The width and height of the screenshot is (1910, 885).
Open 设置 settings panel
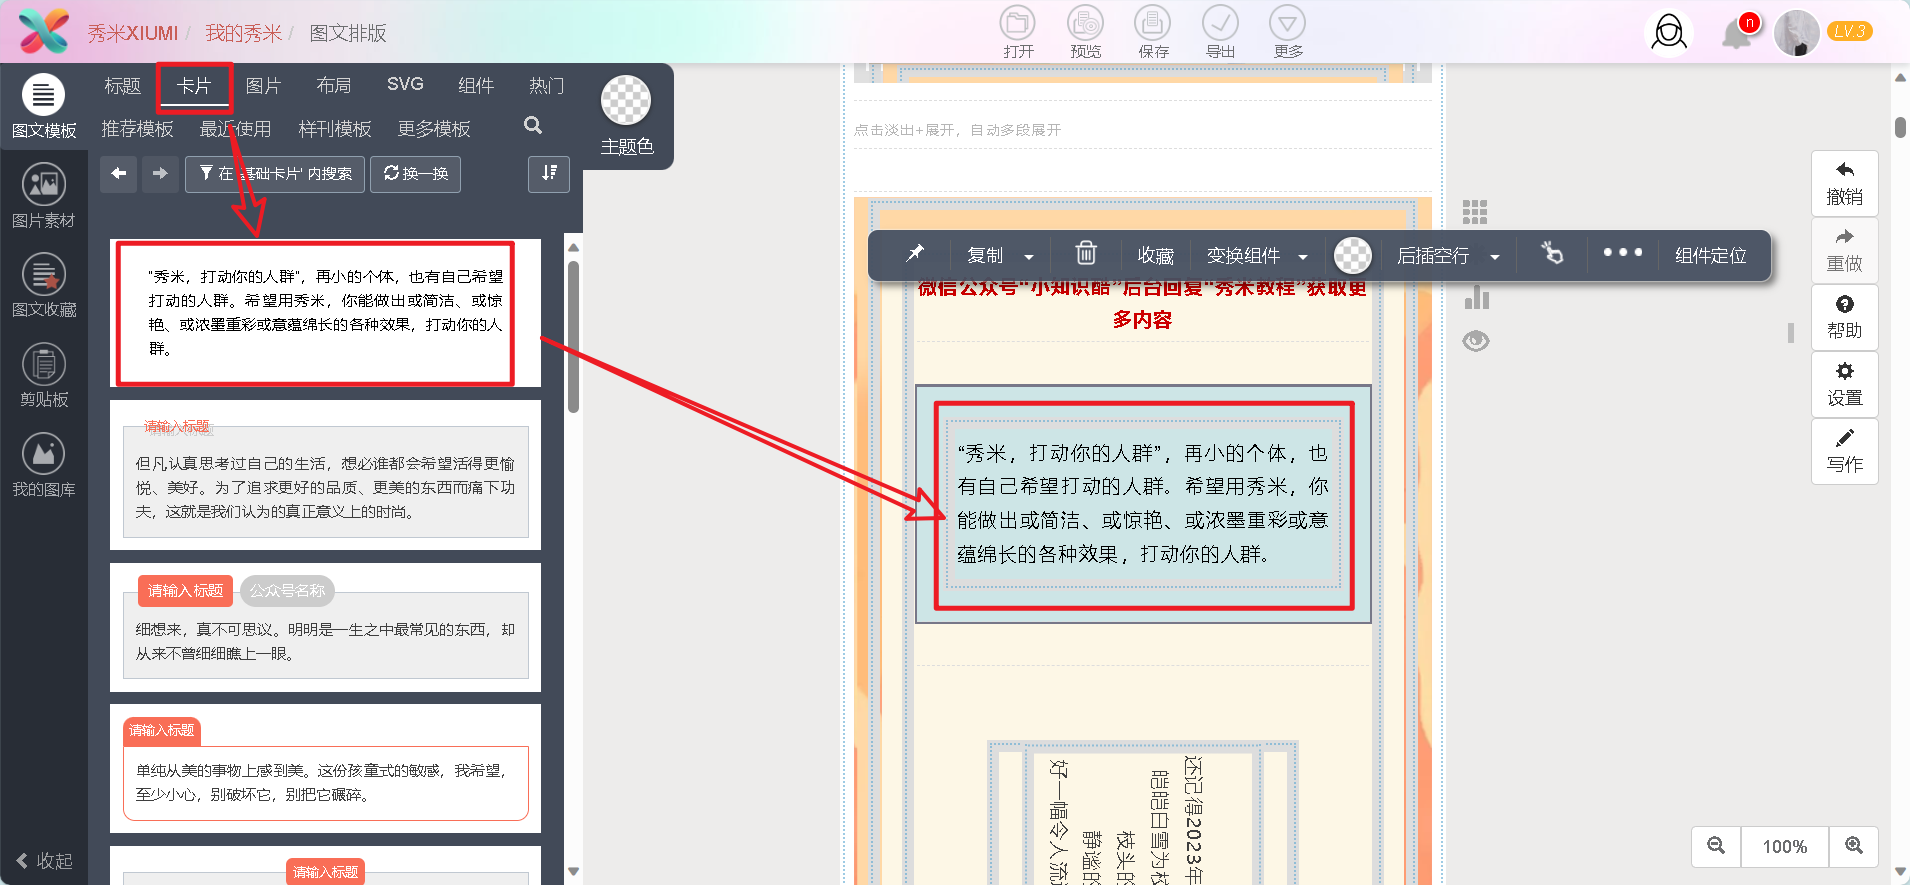pyautogui.click(x=1844, y=384)
